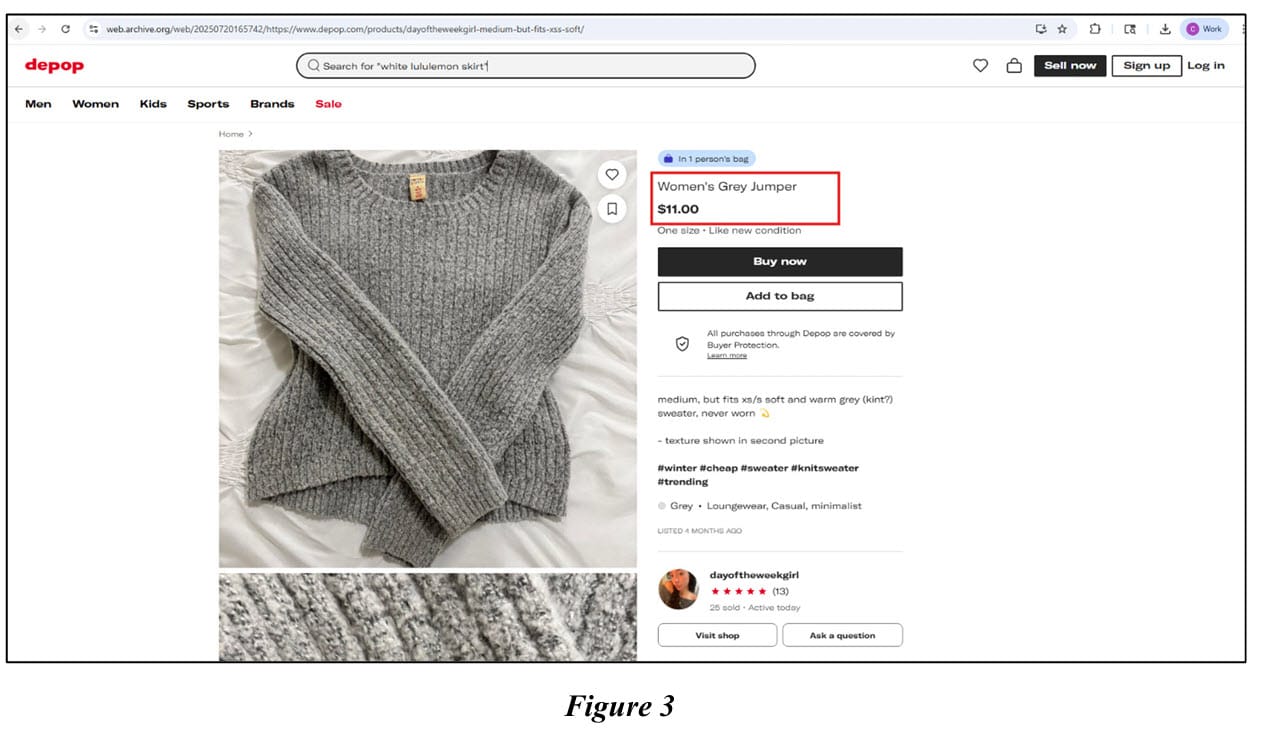Click the bookmark save icon on the photo
Image resolution: width=1266 pixels, height=736 pixels.
click(612, 208)
